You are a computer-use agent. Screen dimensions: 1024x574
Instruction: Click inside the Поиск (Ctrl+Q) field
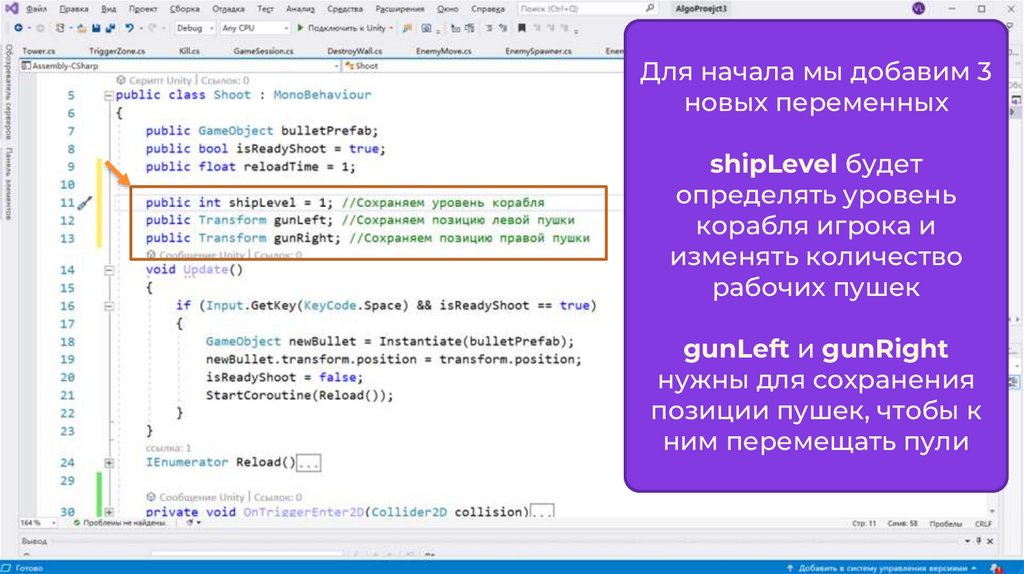pos(586,8)
